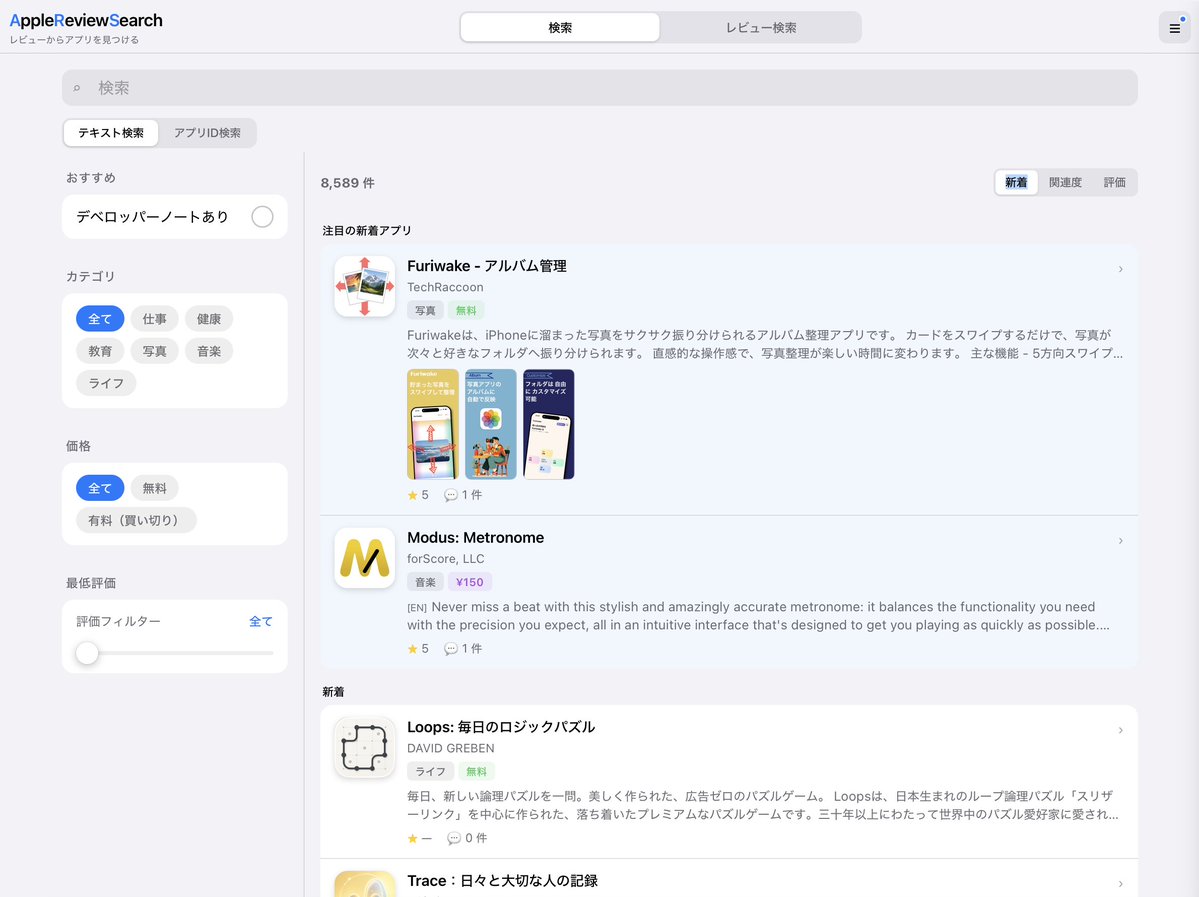The height and width of the screenshot is (897, 1199).
Task: Click the magnifier icon in the search bar
Action: tap(76, 89)
